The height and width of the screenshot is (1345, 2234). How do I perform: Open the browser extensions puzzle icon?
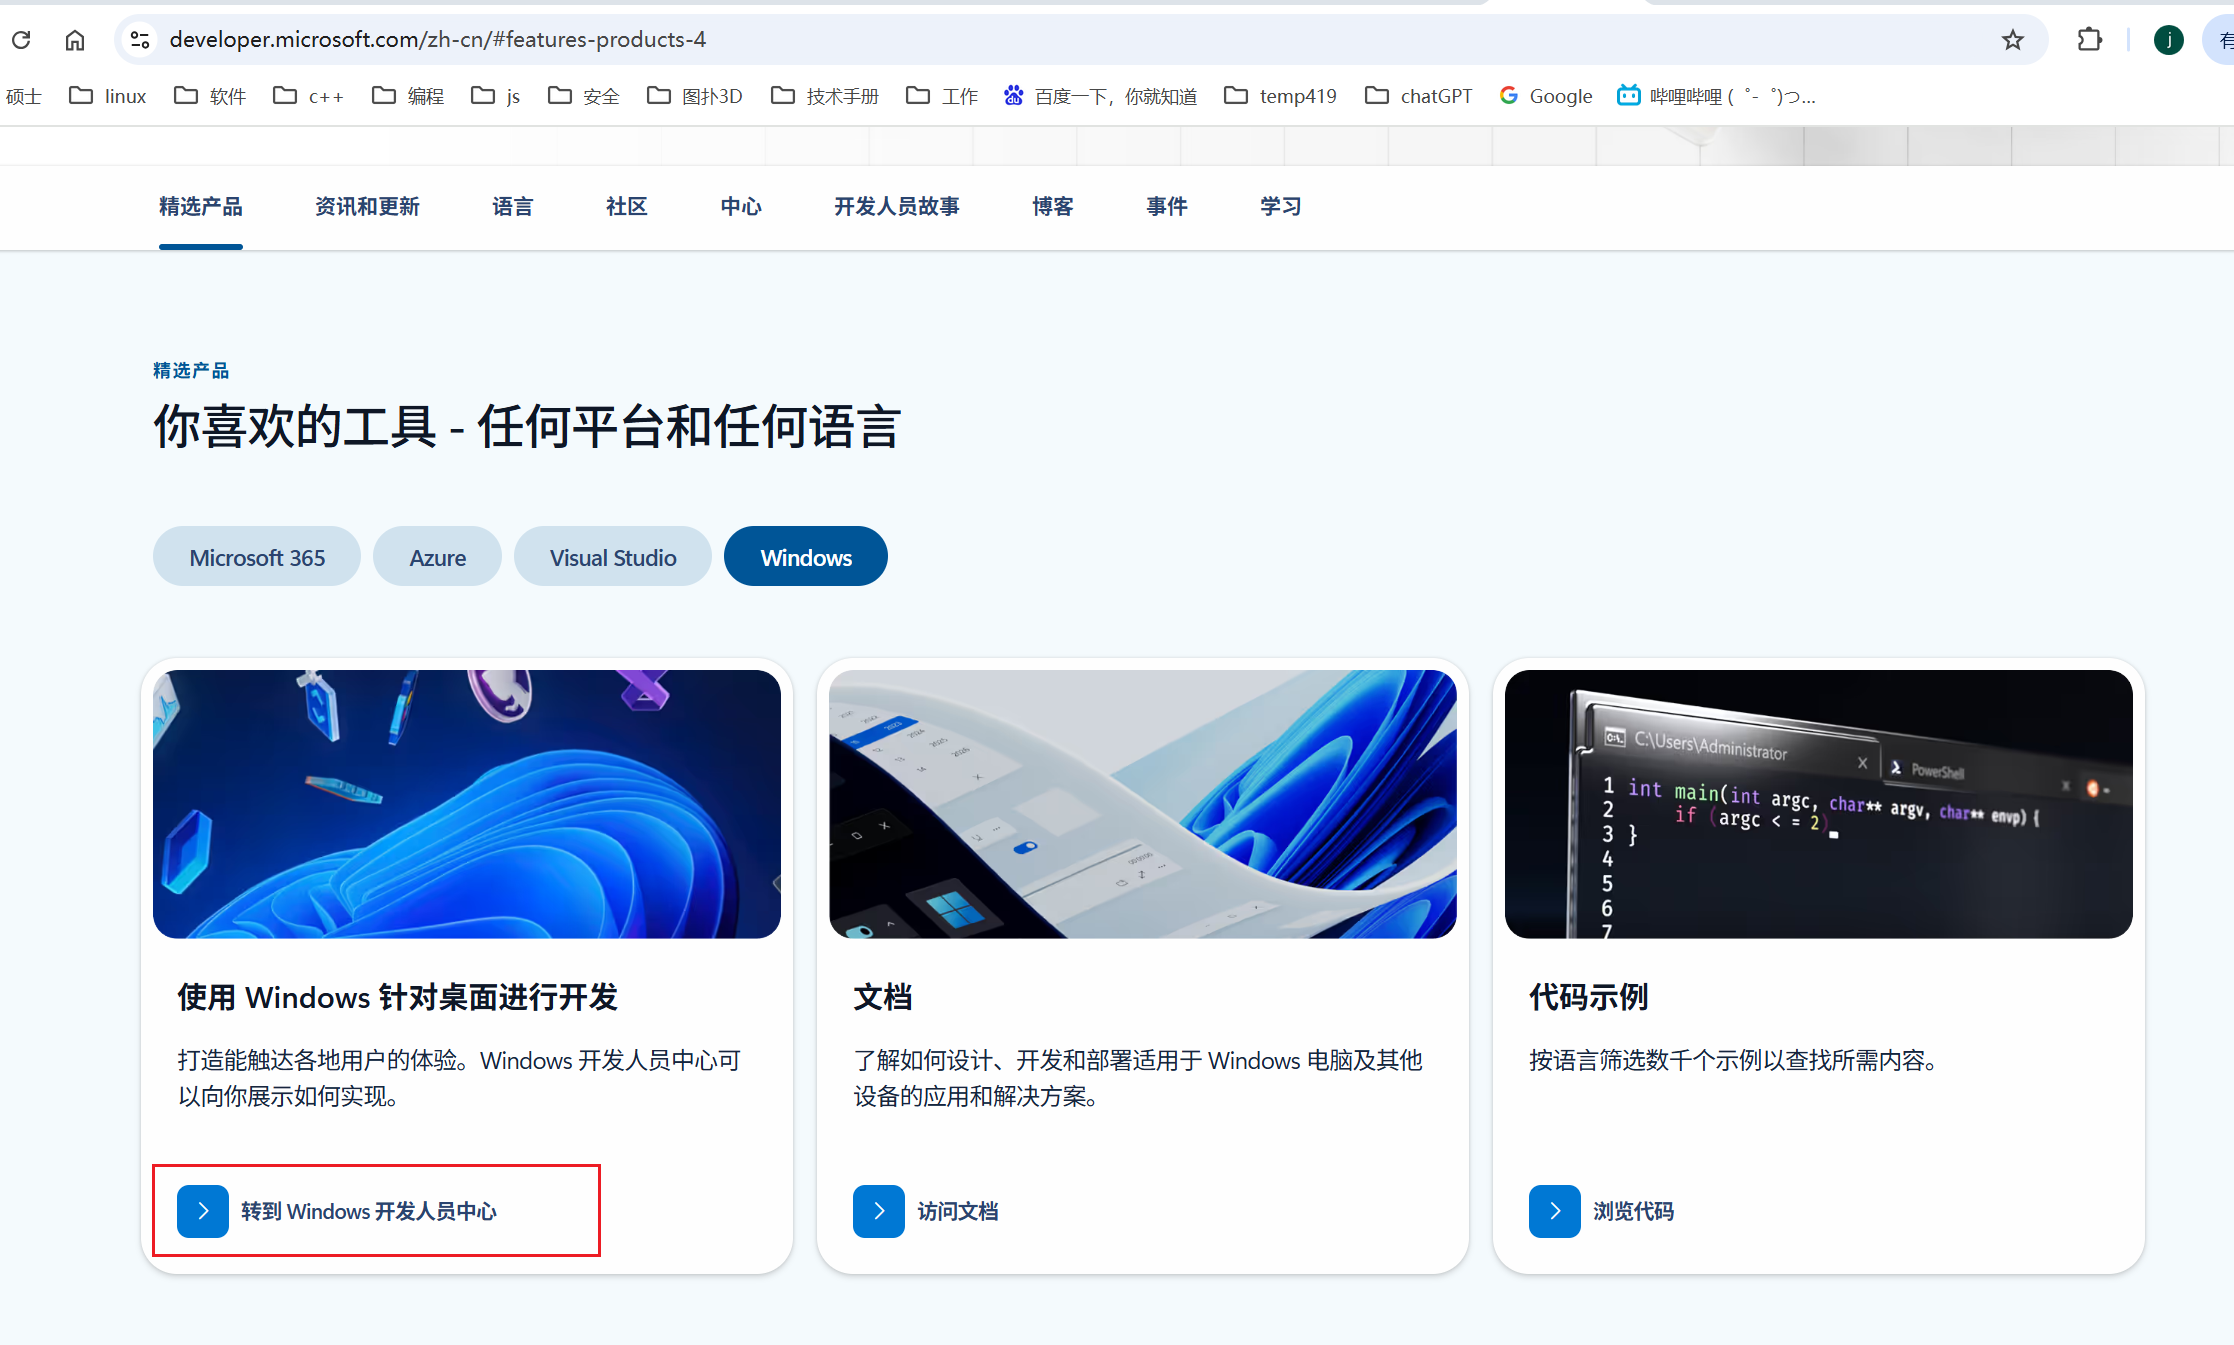click(x=2089, y=40)
